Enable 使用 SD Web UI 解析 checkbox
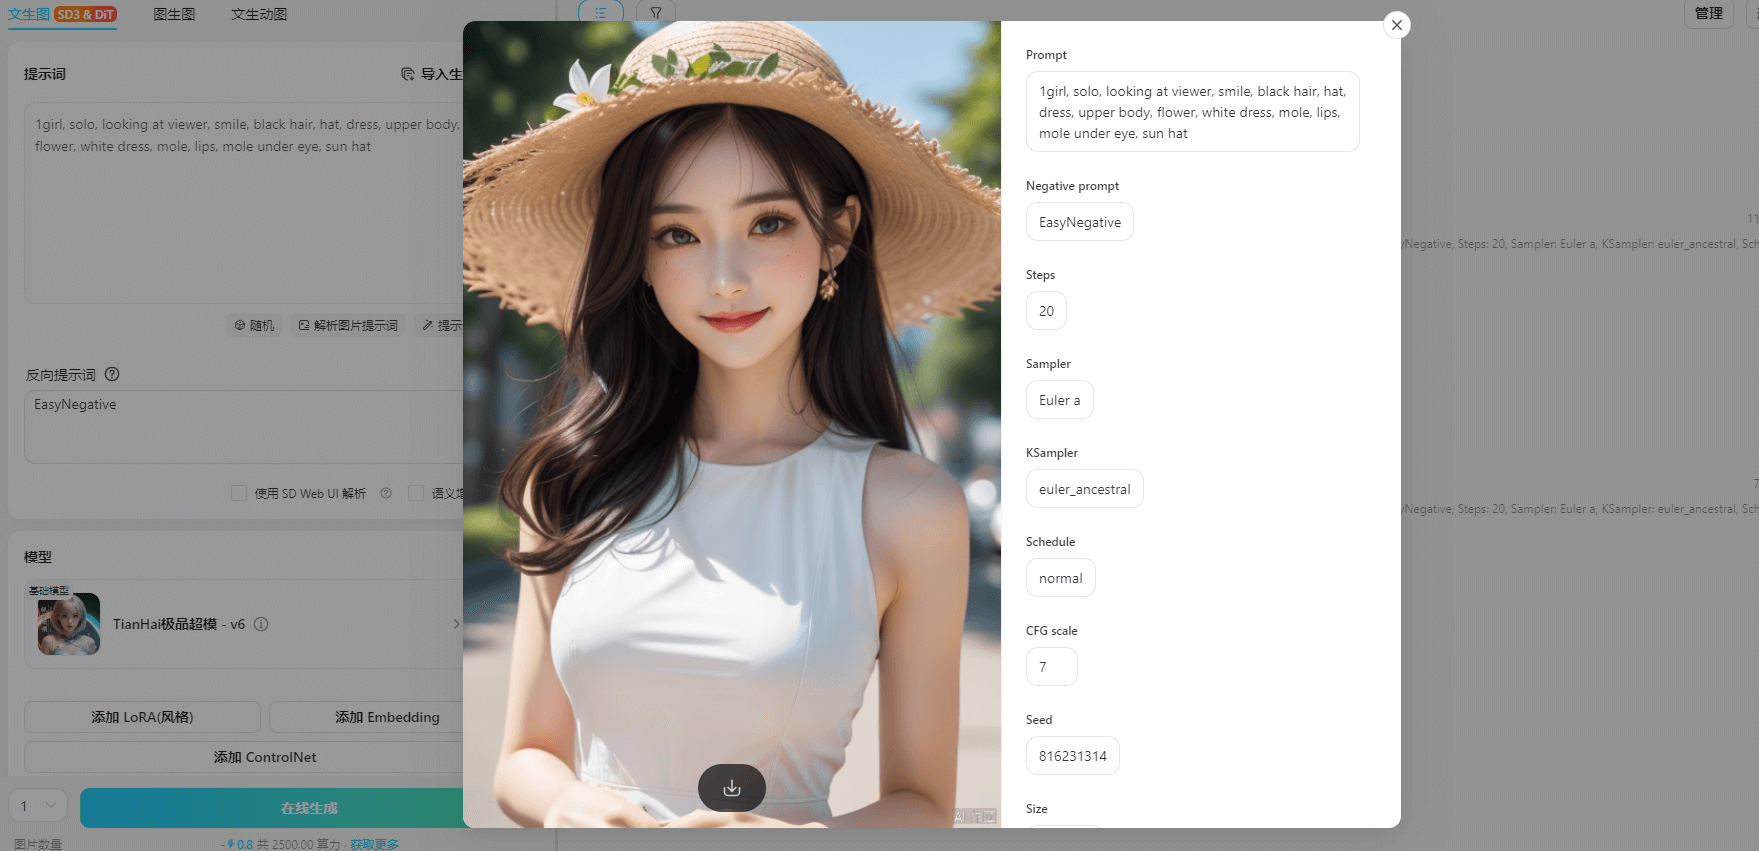Screen dimensions: 1759x851 coord(239,493)
